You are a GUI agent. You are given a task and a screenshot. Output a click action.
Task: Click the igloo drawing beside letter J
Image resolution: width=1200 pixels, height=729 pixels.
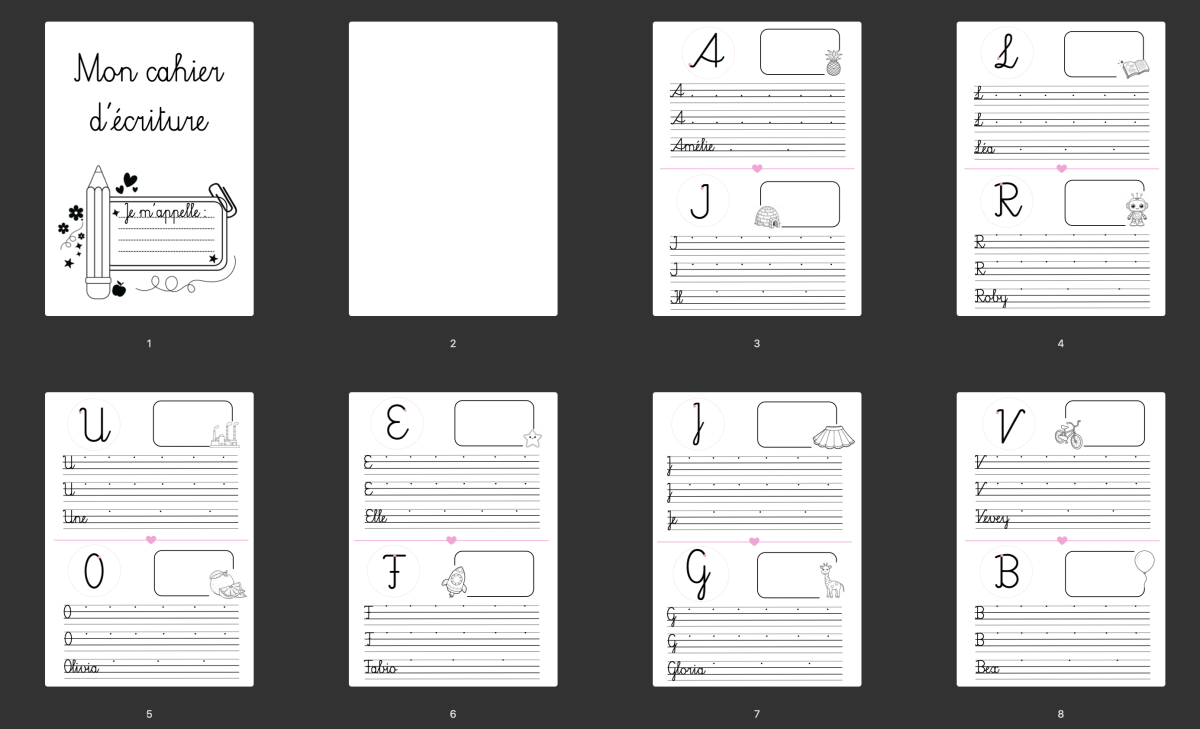(767, 217)
